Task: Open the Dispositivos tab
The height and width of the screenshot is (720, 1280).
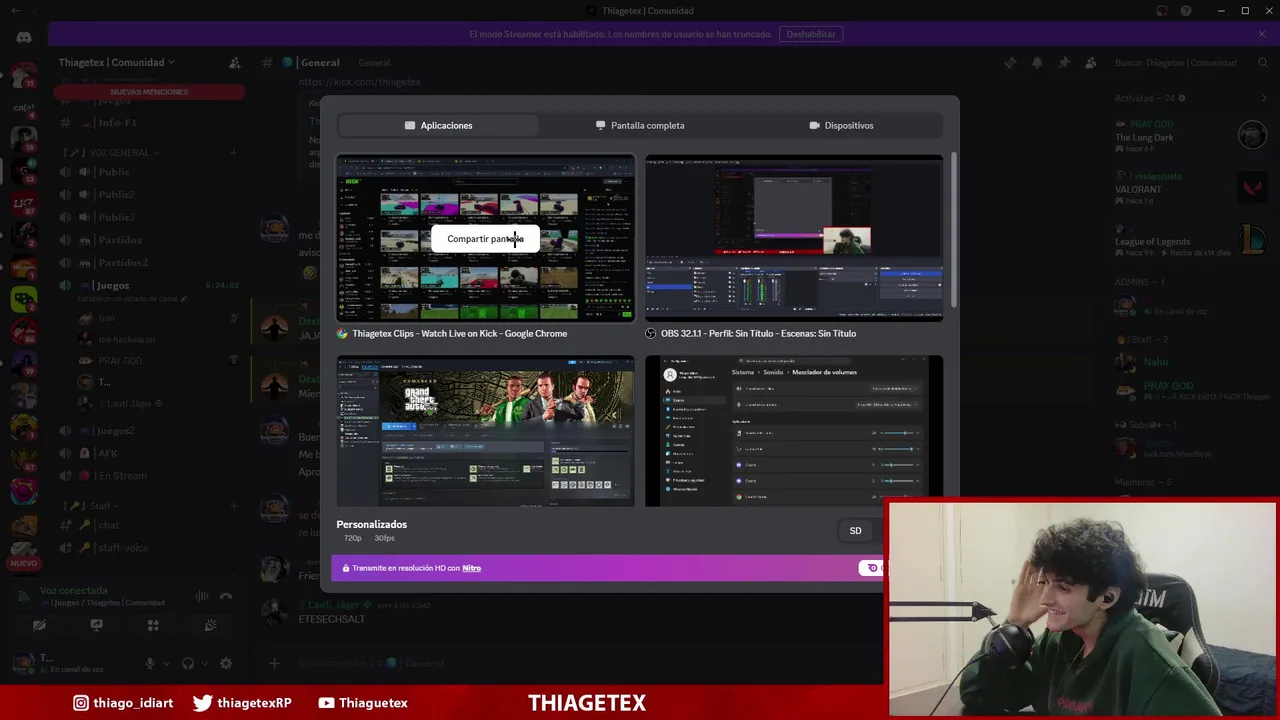Action: 841,125
